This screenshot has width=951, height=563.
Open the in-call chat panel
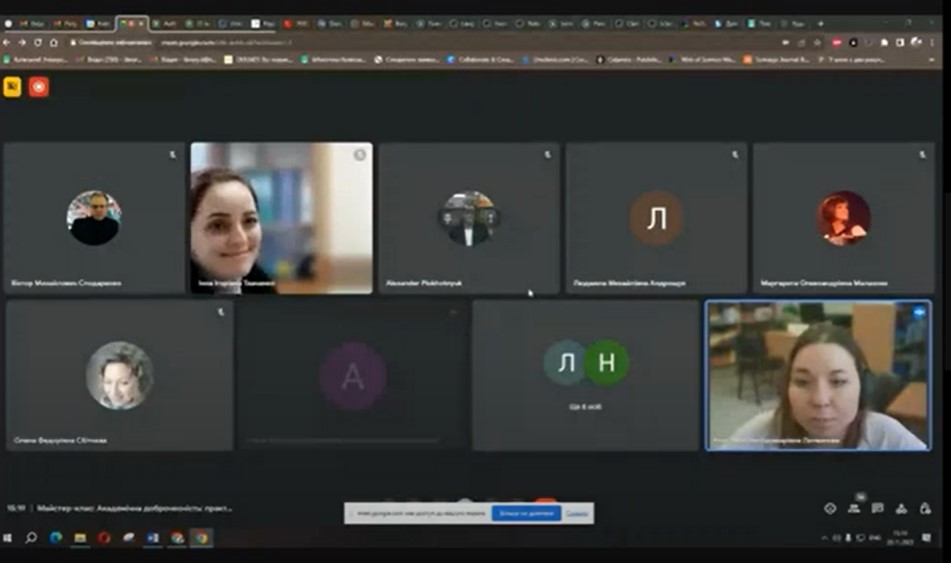coord(877,508)
